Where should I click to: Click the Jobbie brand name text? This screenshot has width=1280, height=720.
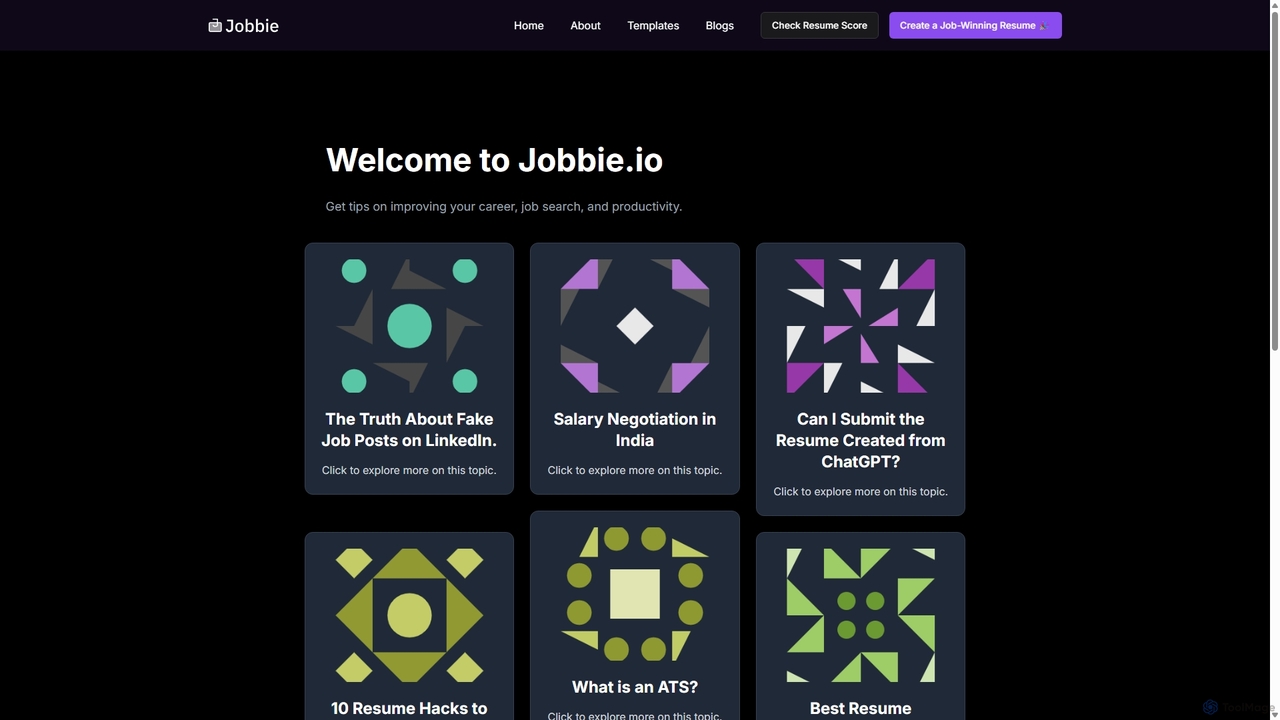click(252, 26)
